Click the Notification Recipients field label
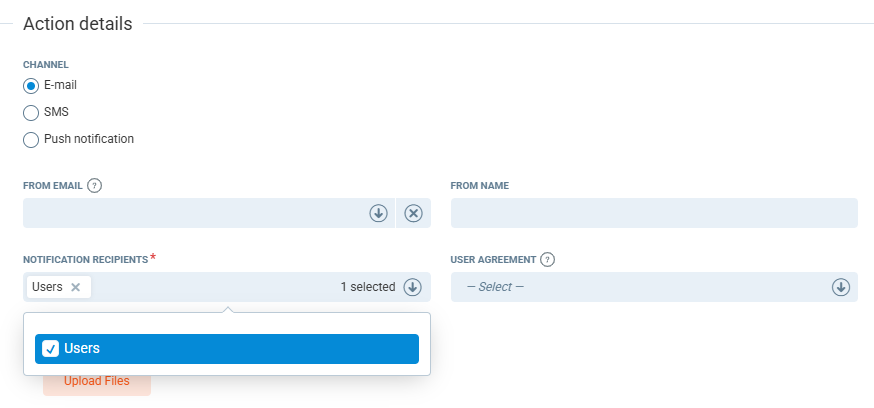 pyautogui.click(x=85, y=259)
